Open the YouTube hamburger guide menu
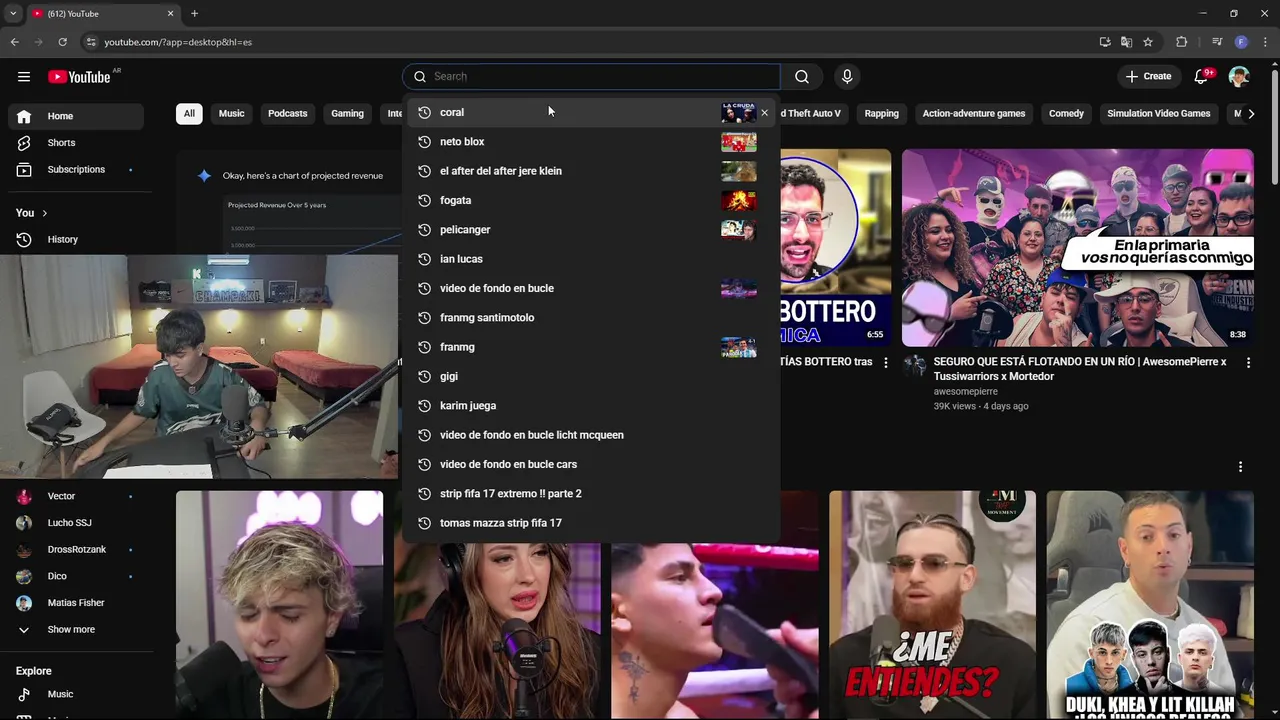This screenshot has width=1280, height=720. point(24,77)
